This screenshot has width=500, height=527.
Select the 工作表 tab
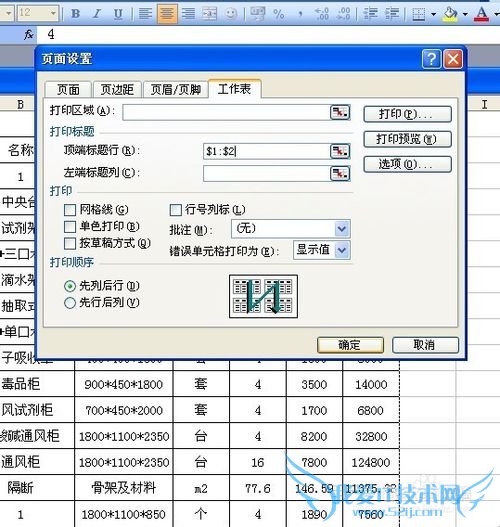click(x=234, y=89)
